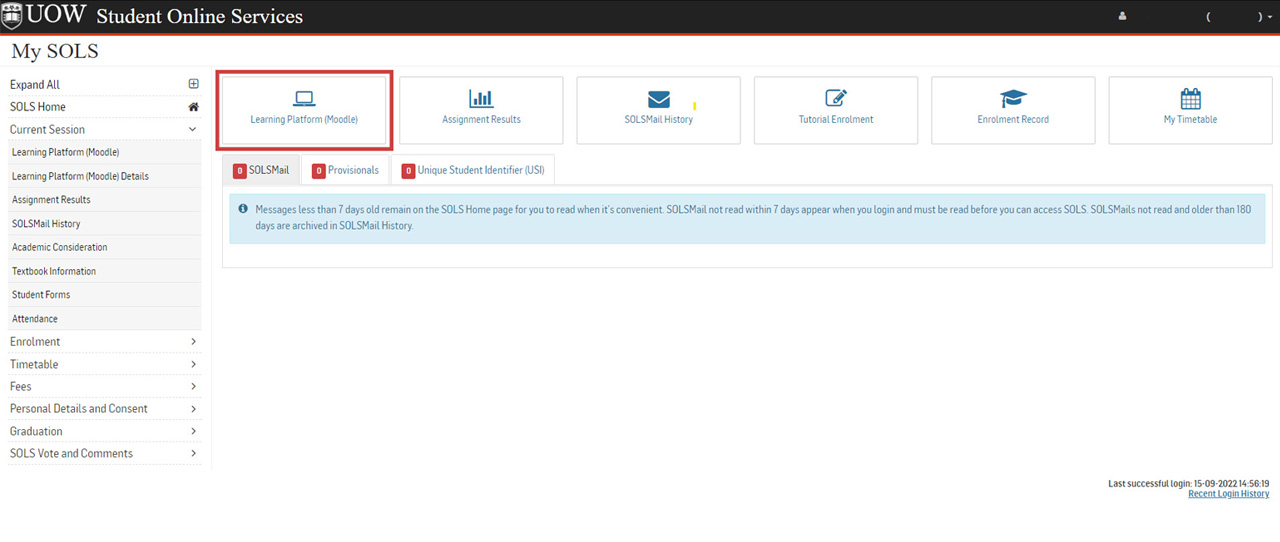This screenshot has height=542, width=1280.
Task: Switch to the Provisionals tab
Action: pos(346,171)
